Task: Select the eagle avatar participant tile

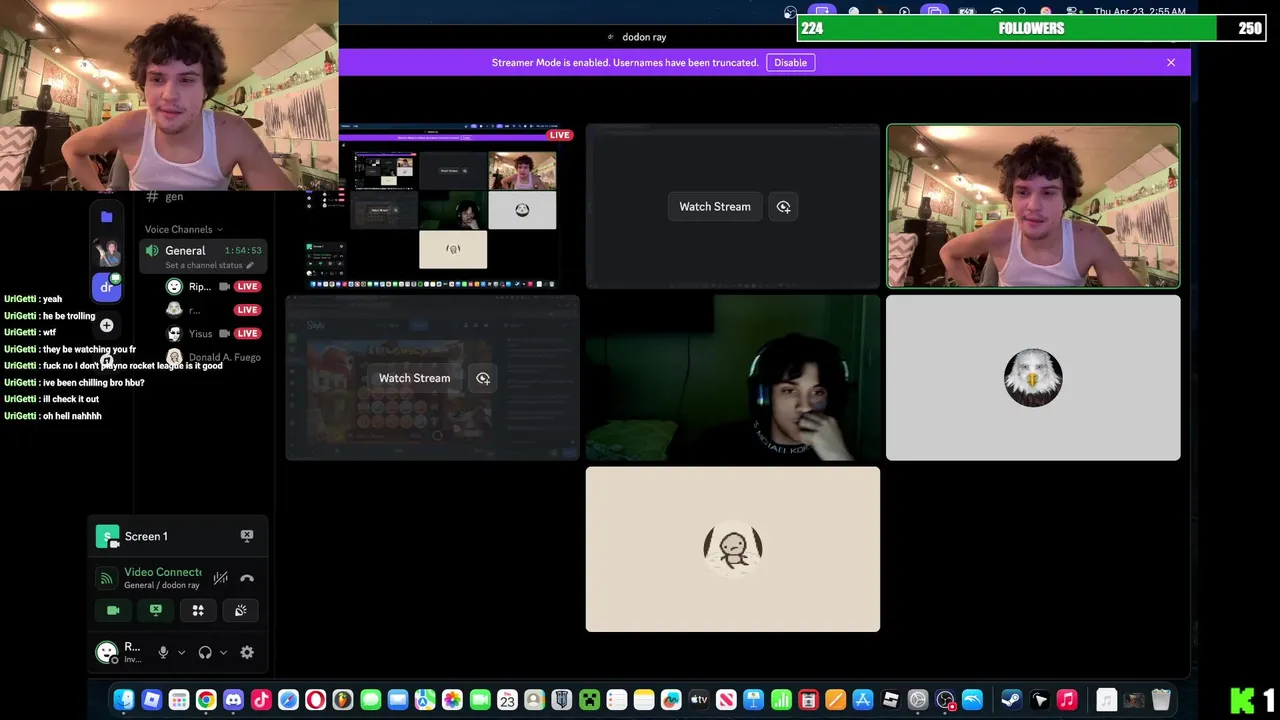Action: coord(1033,378)
